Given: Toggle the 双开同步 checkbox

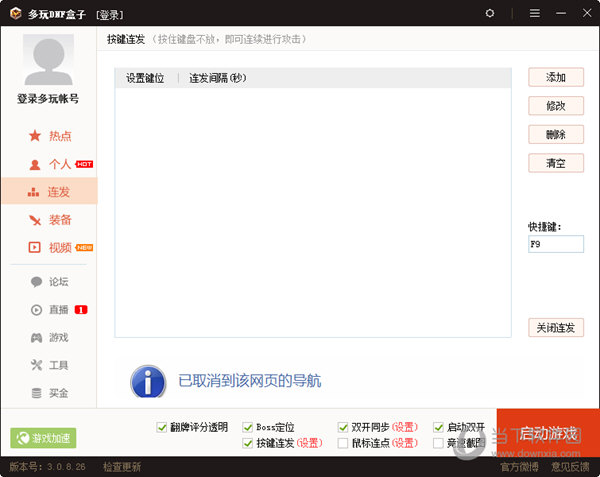Looking at the screenshot, I should coord(344,427).
